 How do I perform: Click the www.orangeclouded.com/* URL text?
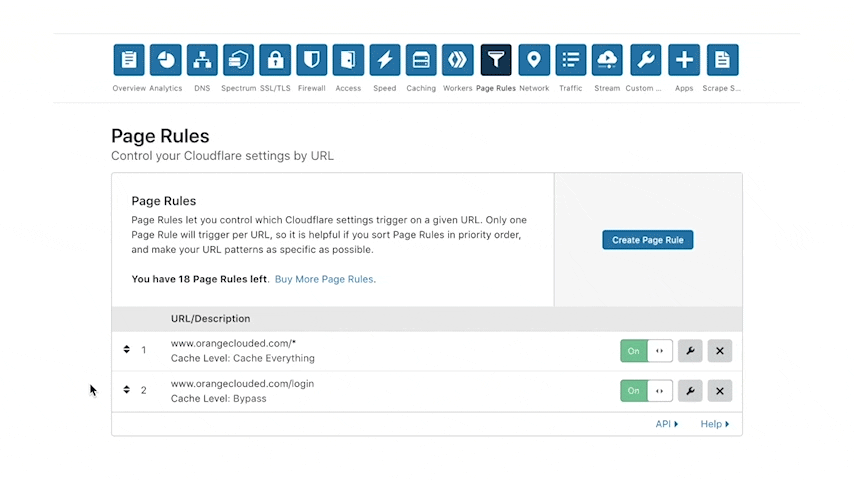233,343
